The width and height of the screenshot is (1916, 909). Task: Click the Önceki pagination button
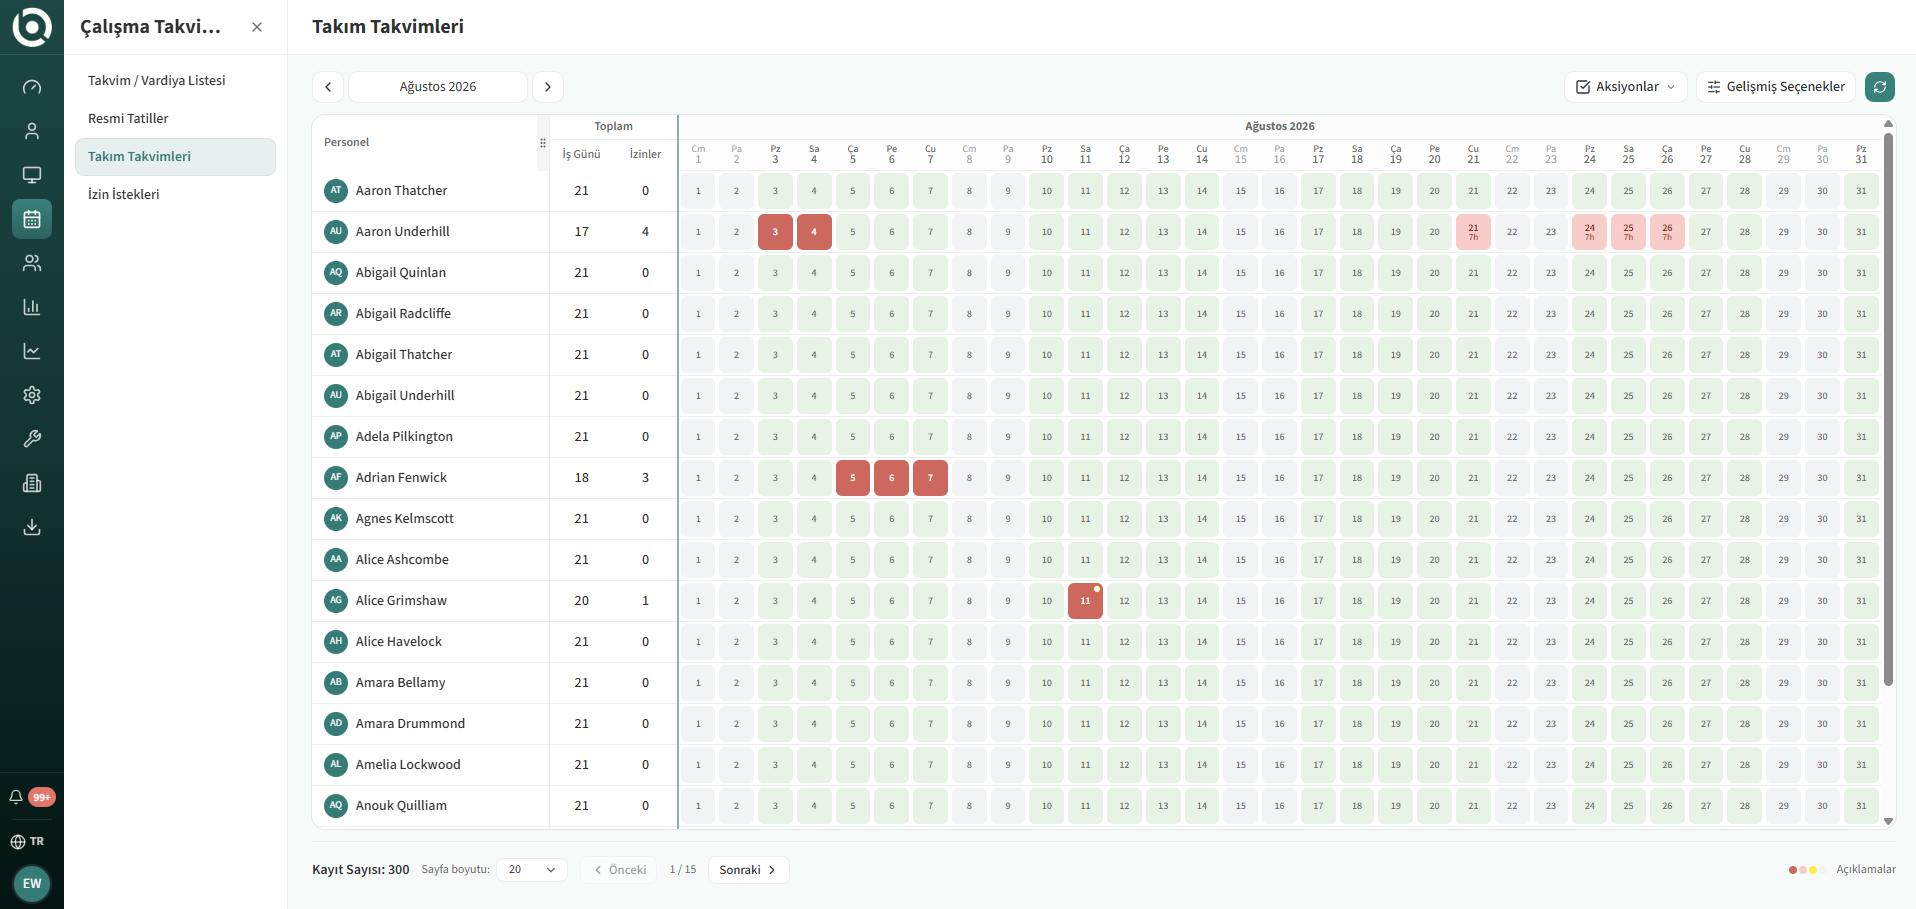(620, 870)
